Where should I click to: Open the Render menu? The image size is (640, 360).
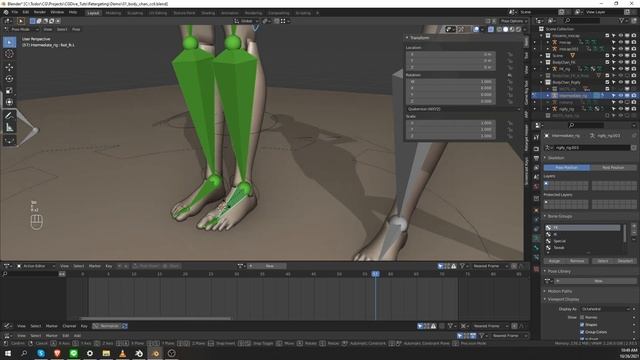pos(40,12)
